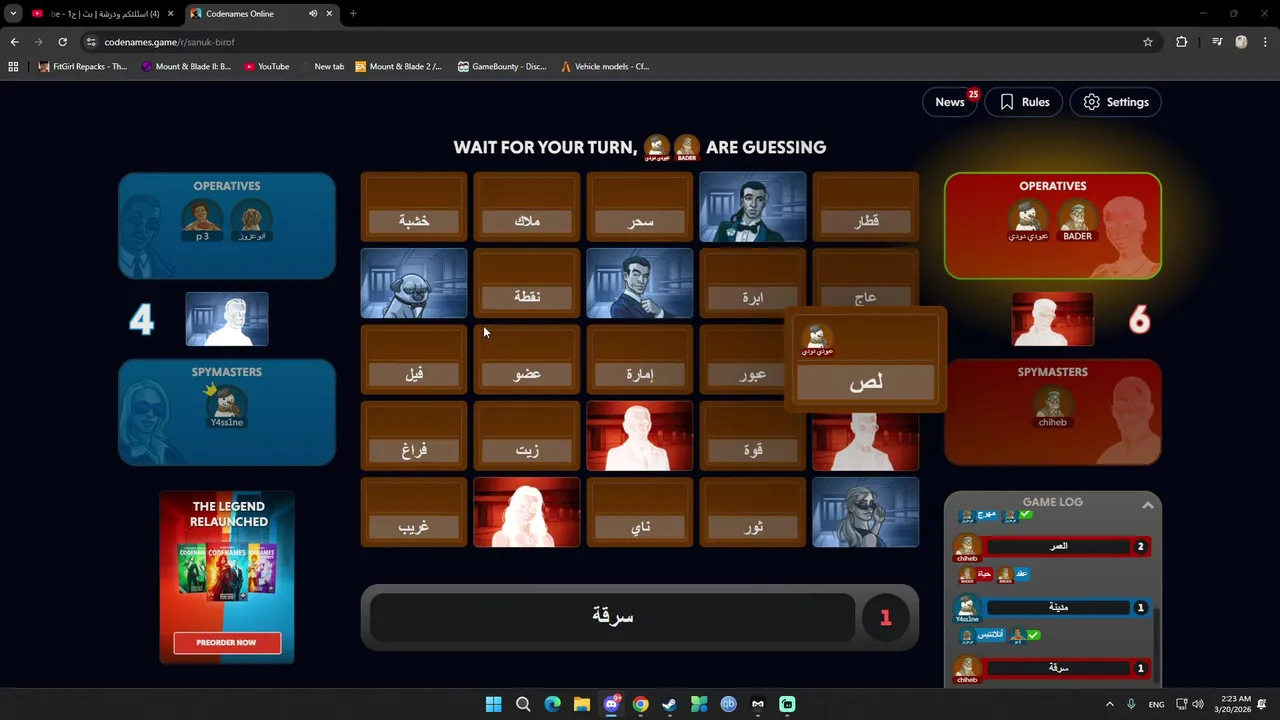Open the Chrome profile avatar
The image size is (1280, 720).
[x=1241, y=42]
